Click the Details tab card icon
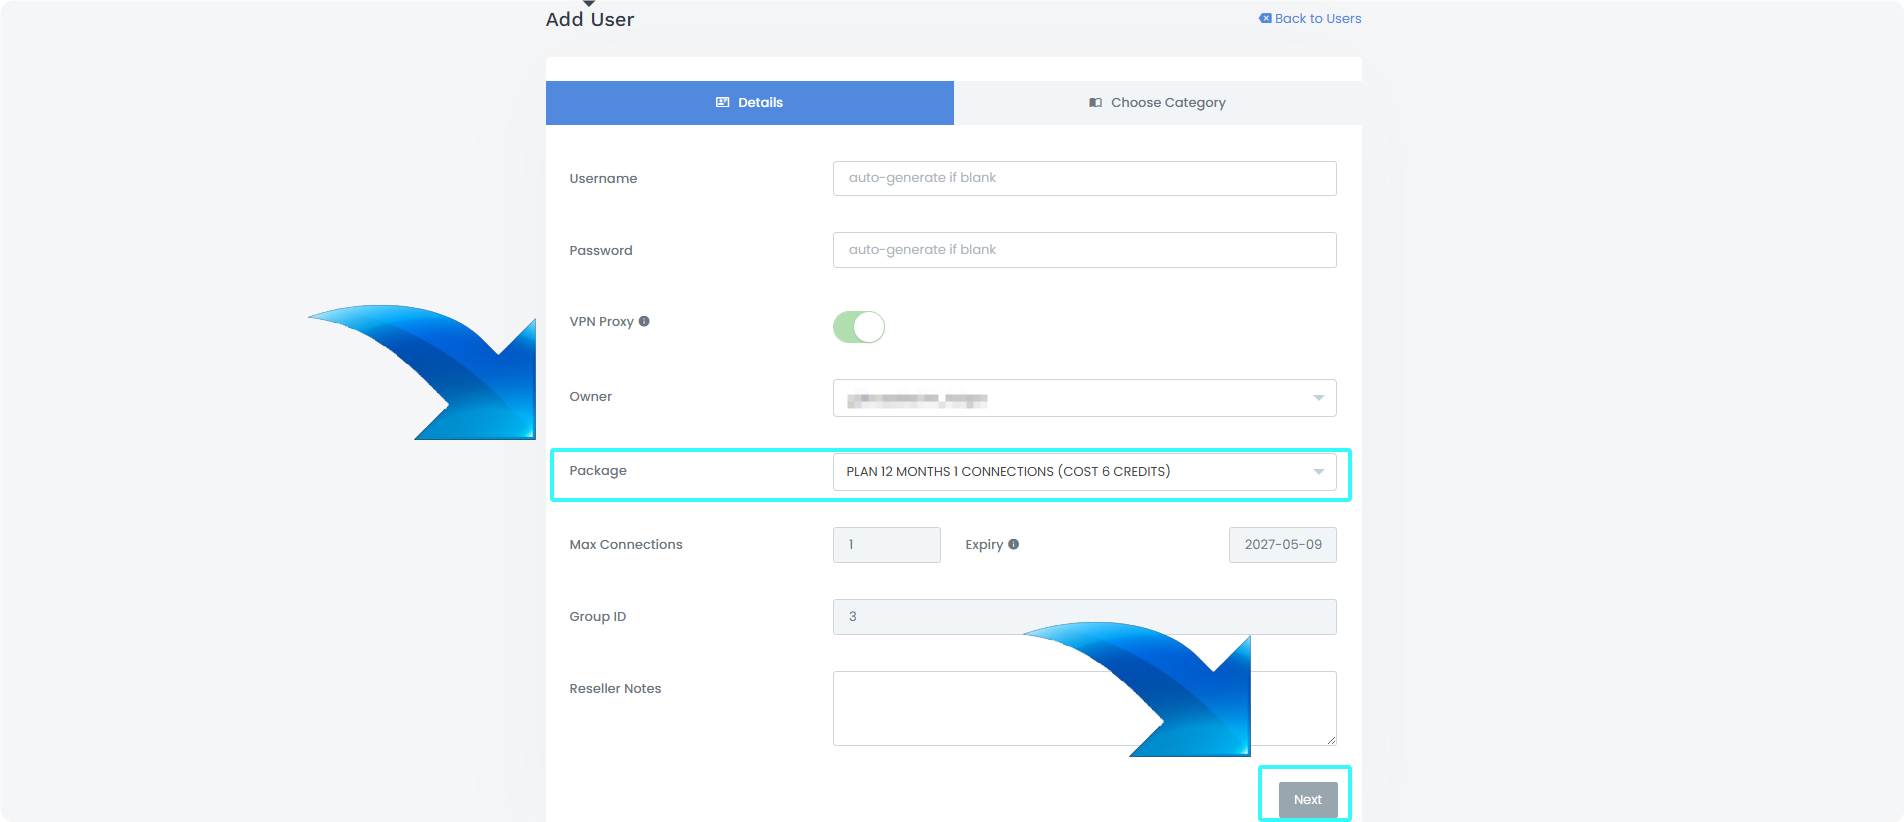This screenshot has width=1904, height=822. [x=722, y=102]
